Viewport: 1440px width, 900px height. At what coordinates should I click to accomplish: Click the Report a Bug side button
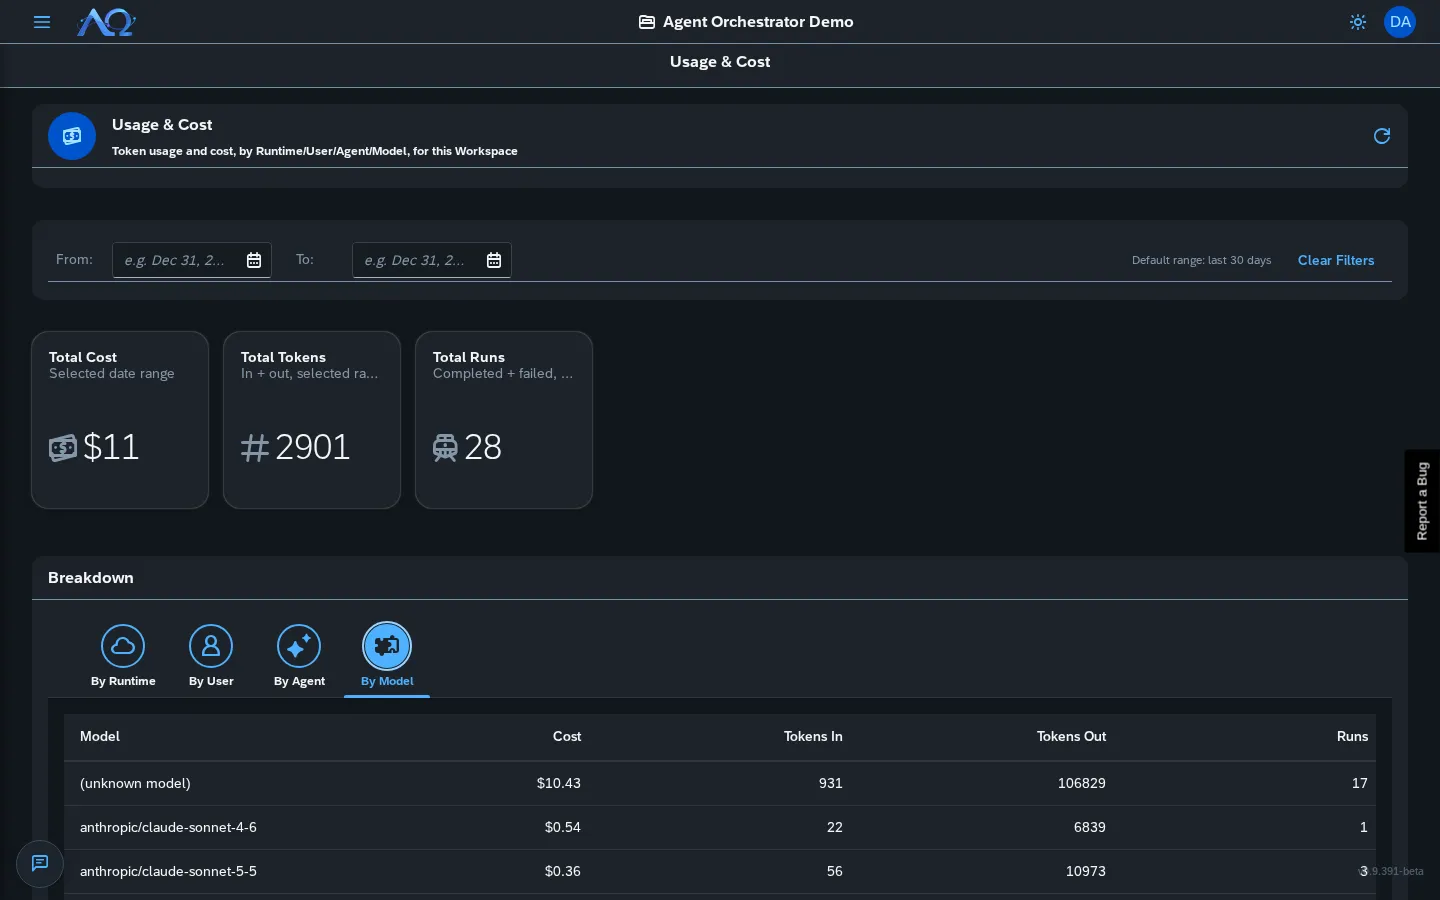(1422, 501)
